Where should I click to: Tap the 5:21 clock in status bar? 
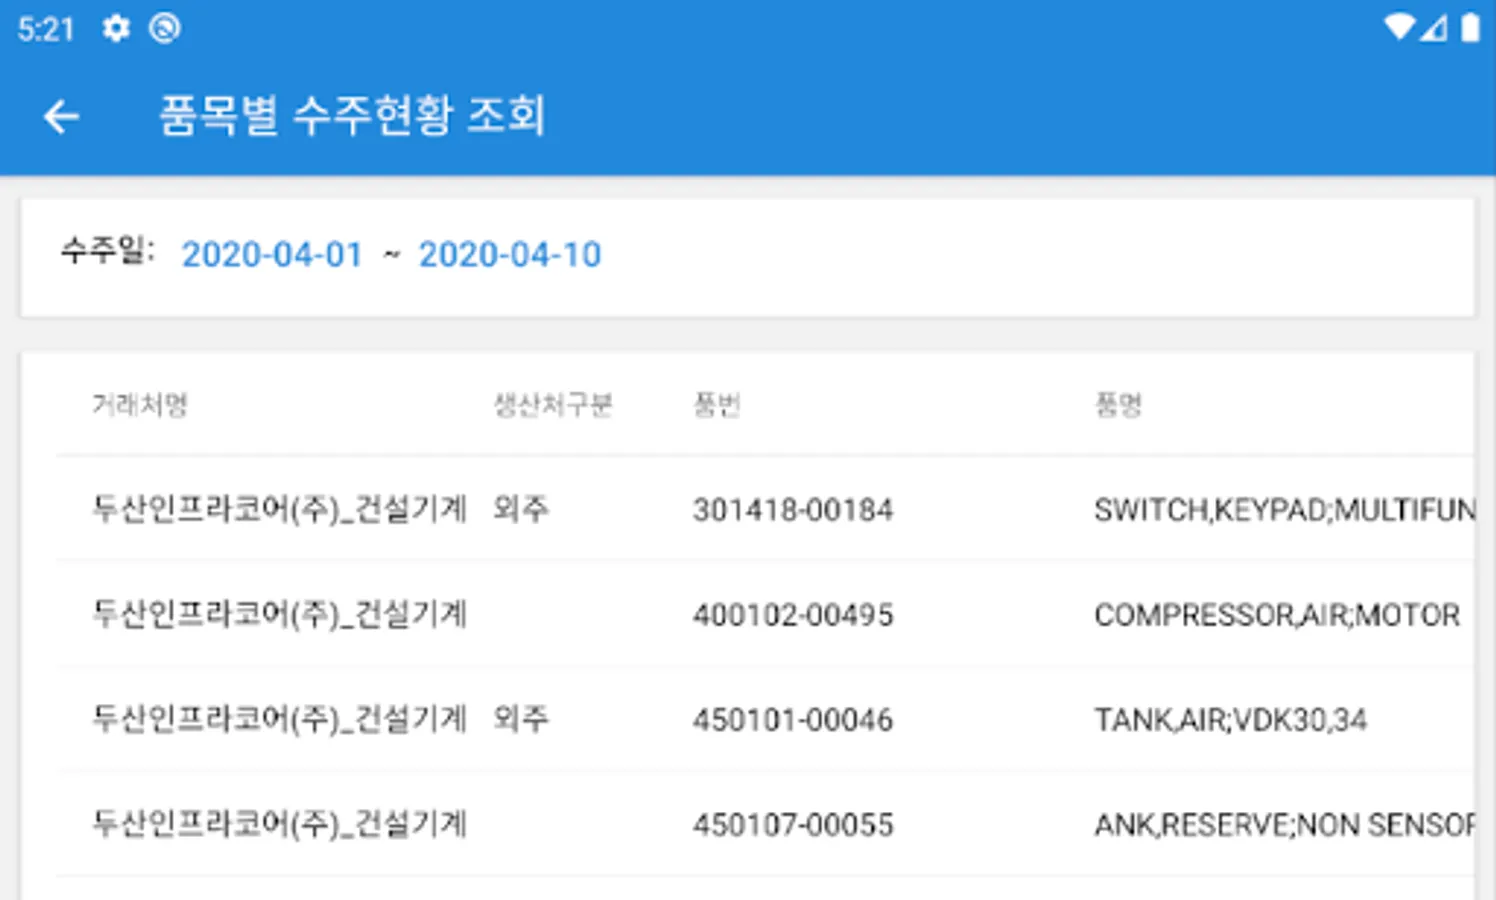click(46, 29)
